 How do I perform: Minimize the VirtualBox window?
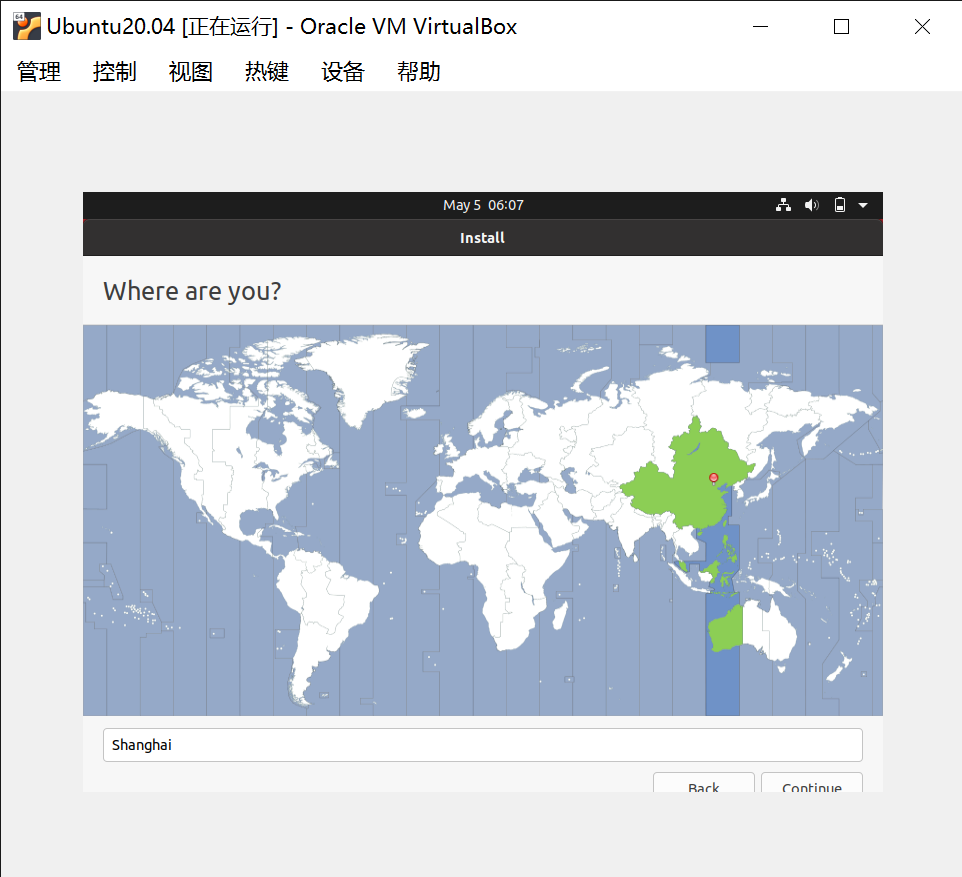pyautogui.click(x=761, y=26)
